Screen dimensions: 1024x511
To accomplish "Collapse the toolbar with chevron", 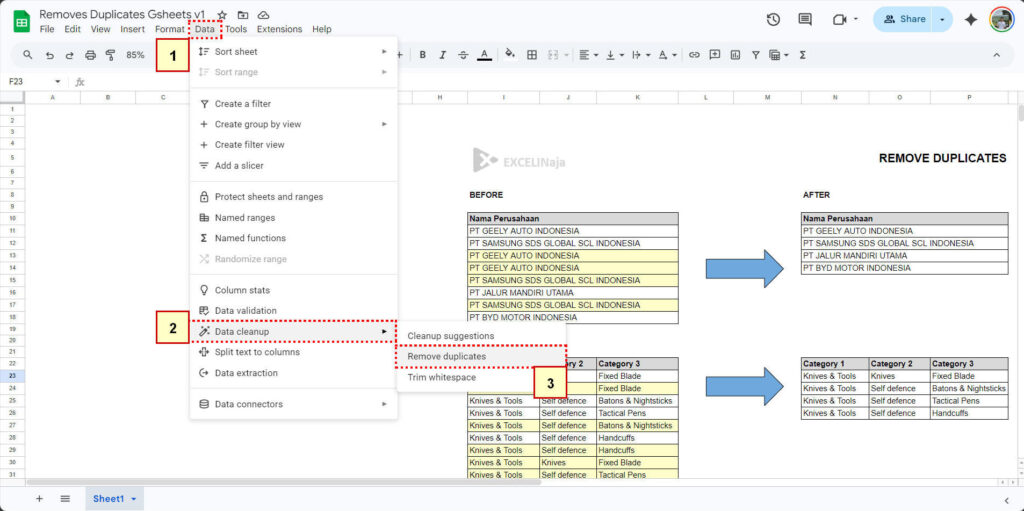I will pos(997,55).
